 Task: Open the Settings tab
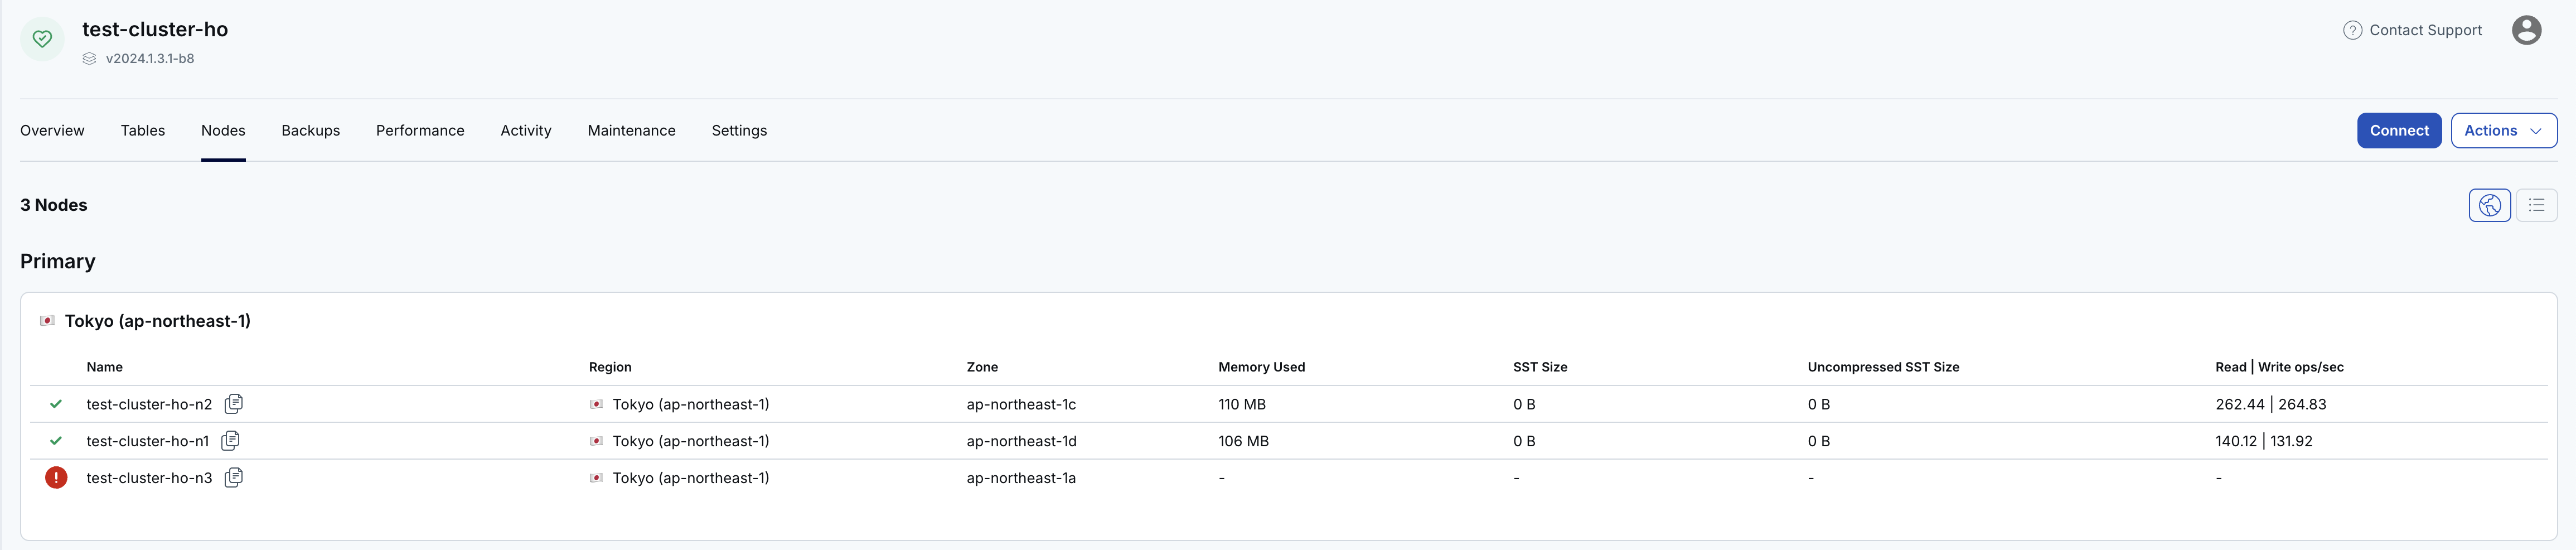pyautogui.click(x=739, y=131)
